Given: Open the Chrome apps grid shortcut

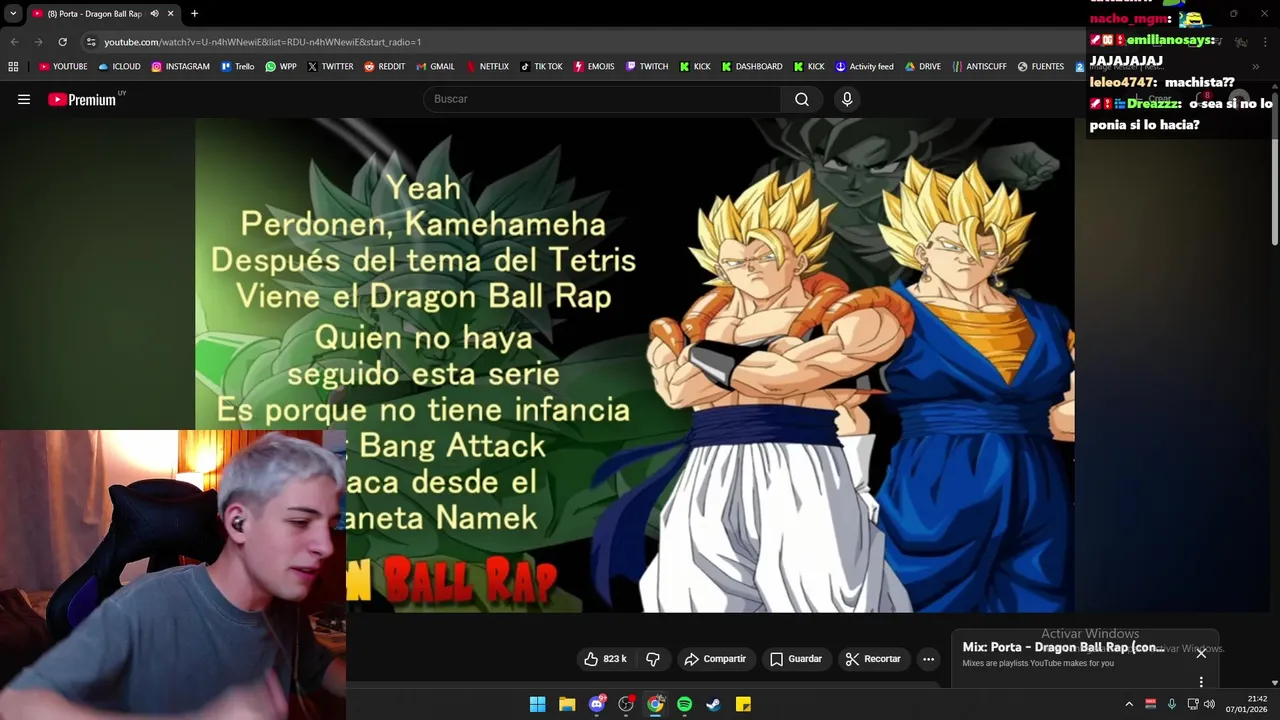Looking at the screenshot, I should [x=13, y=67].
